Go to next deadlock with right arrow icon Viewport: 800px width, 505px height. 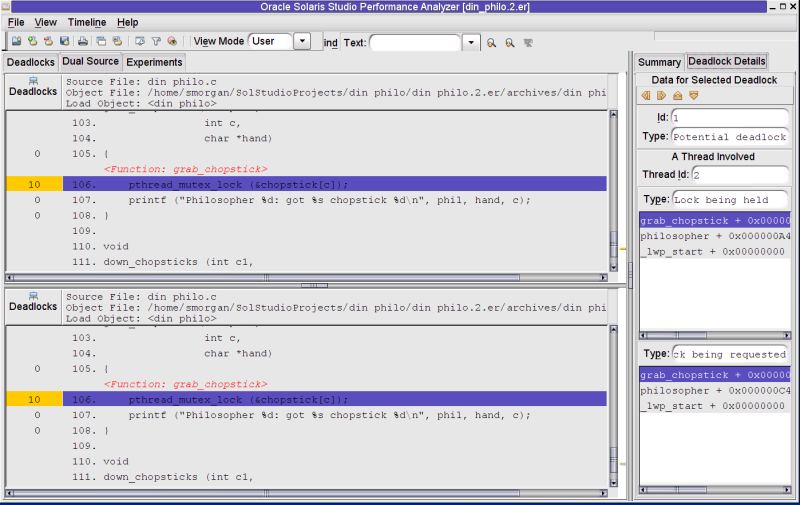662,95
